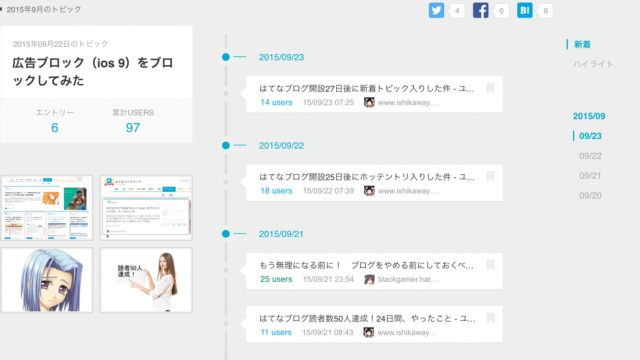
Task: Bookmark the 25 users entry
Action: pyautogui.click(x=491, y=265)
